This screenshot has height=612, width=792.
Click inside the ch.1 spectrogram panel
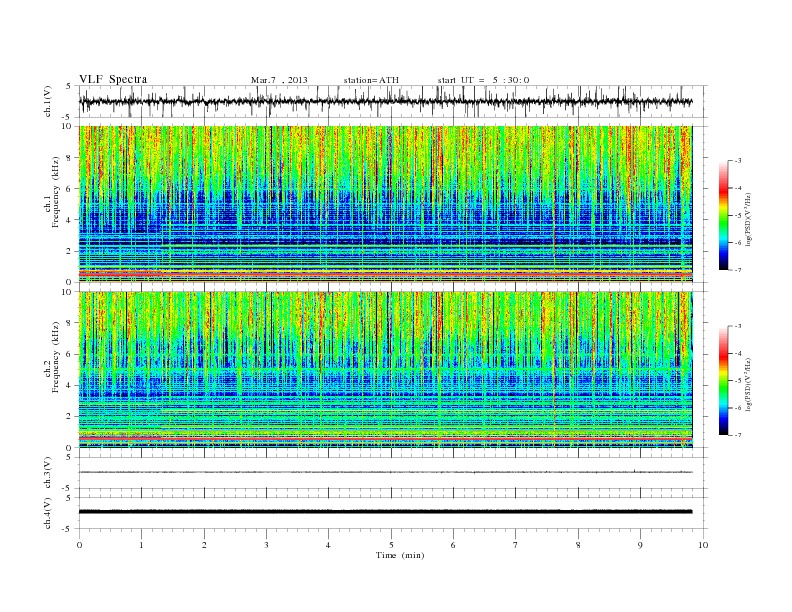[385, 204]
